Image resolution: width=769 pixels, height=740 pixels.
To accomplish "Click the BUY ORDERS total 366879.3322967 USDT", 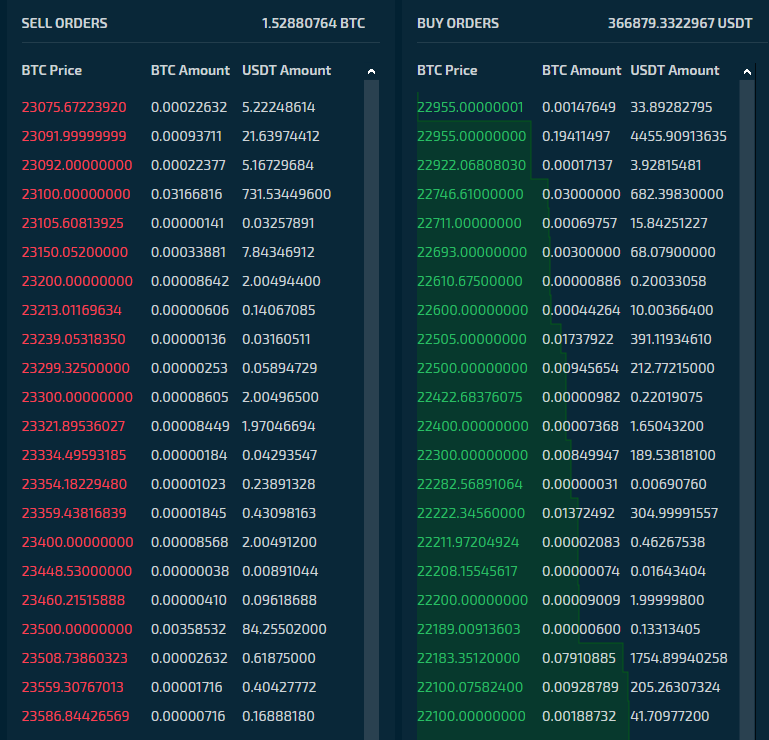I will (x=680, y=23).
